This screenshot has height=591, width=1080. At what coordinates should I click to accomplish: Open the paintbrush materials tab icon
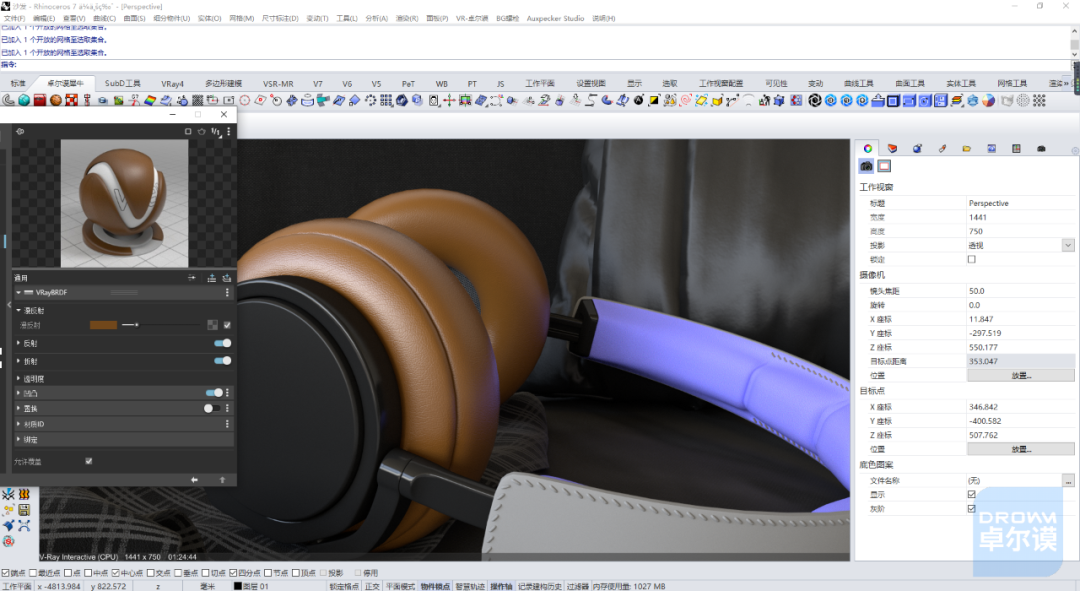pos(942,148)
